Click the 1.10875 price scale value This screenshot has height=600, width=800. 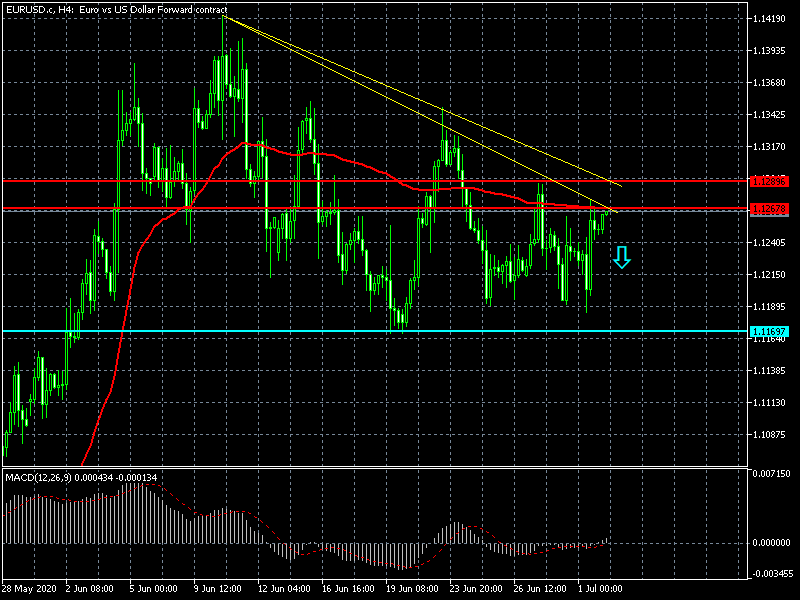click(x=769, y=434)
